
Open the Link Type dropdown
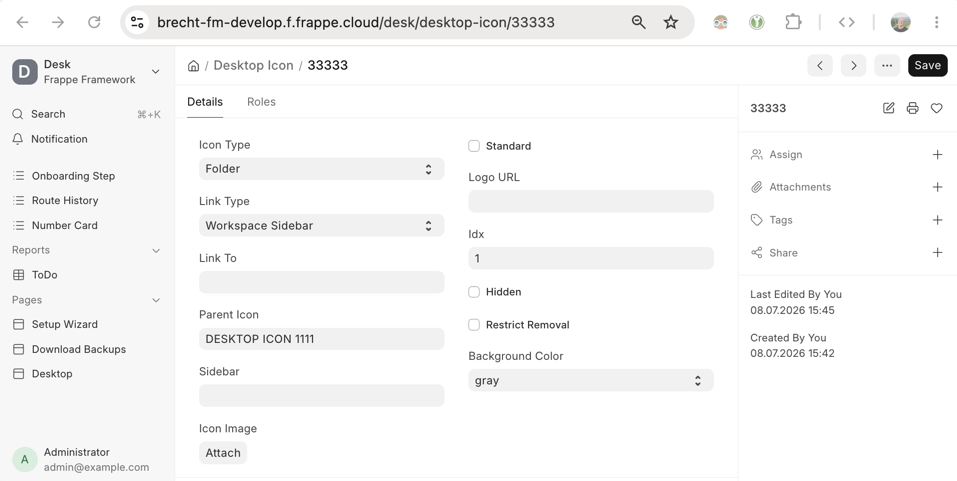click(322, 225)
